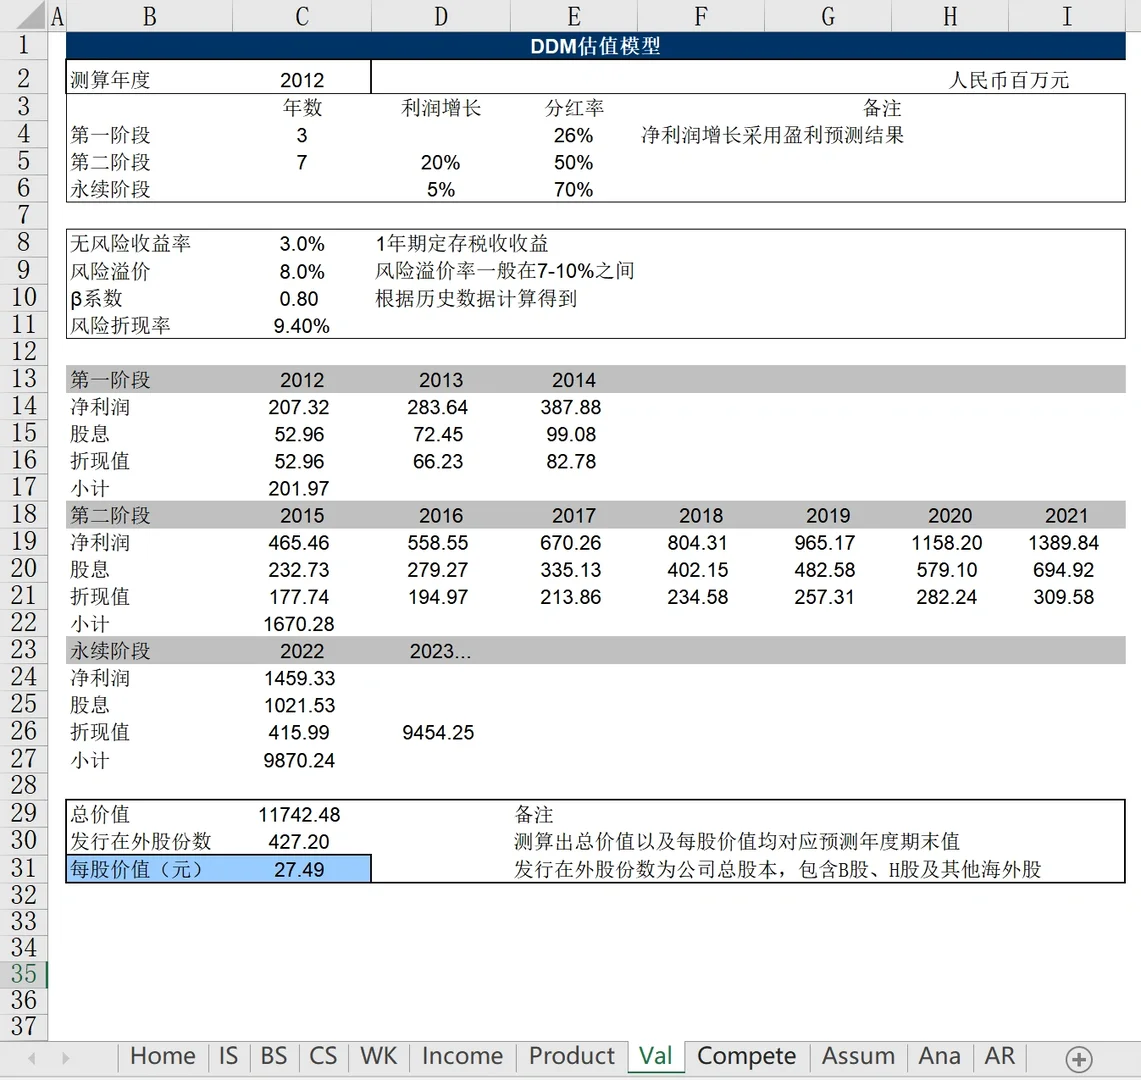This screenshot has width=1141, height=1080.
Task: Select the Compete tab
Action: pos(747,1056)
